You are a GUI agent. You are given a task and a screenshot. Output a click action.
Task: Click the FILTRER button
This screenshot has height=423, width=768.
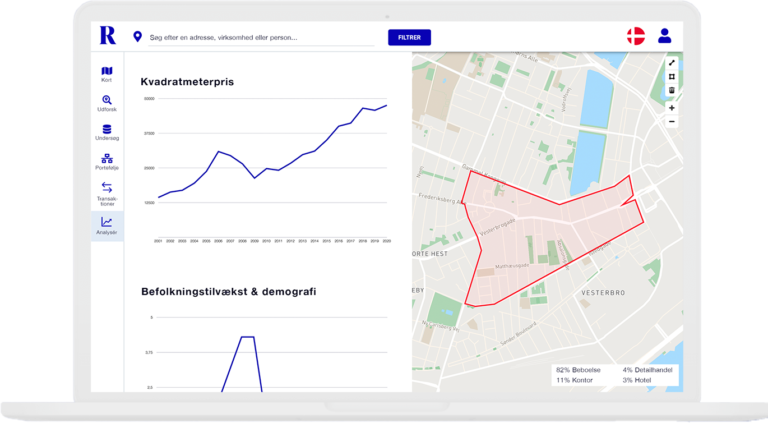[409, 38]
